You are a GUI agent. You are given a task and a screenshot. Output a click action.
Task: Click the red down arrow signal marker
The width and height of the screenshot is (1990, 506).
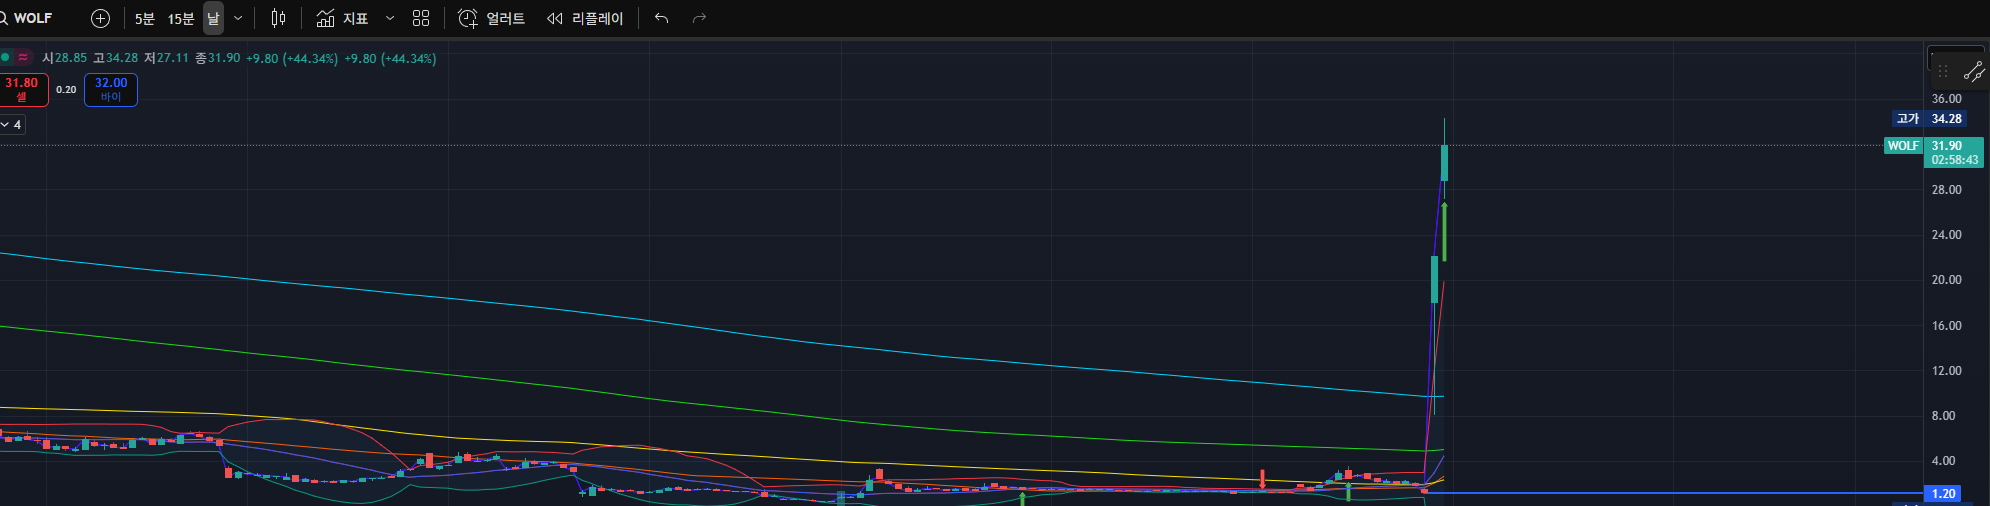point(1262,479)
